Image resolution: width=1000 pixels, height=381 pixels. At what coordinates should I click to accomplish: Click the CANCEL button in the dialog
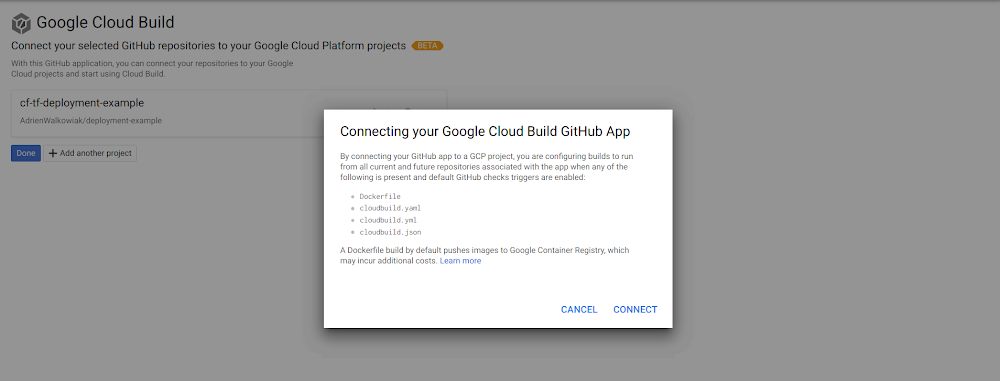(x=579, y=310)
